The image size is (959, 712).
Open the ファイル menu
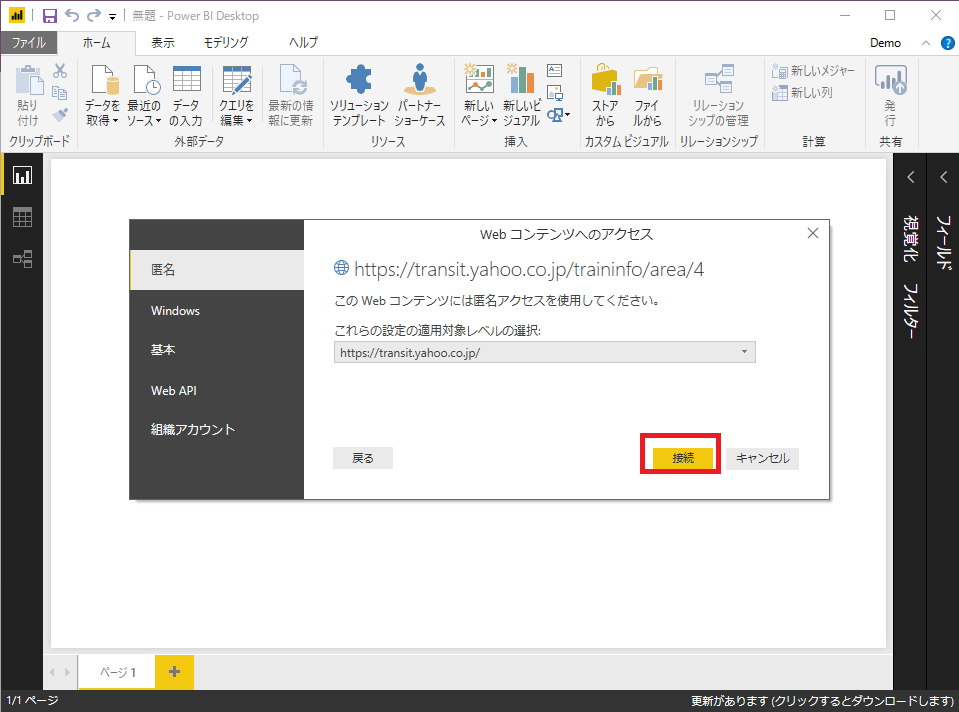click(x=29, y=43)
